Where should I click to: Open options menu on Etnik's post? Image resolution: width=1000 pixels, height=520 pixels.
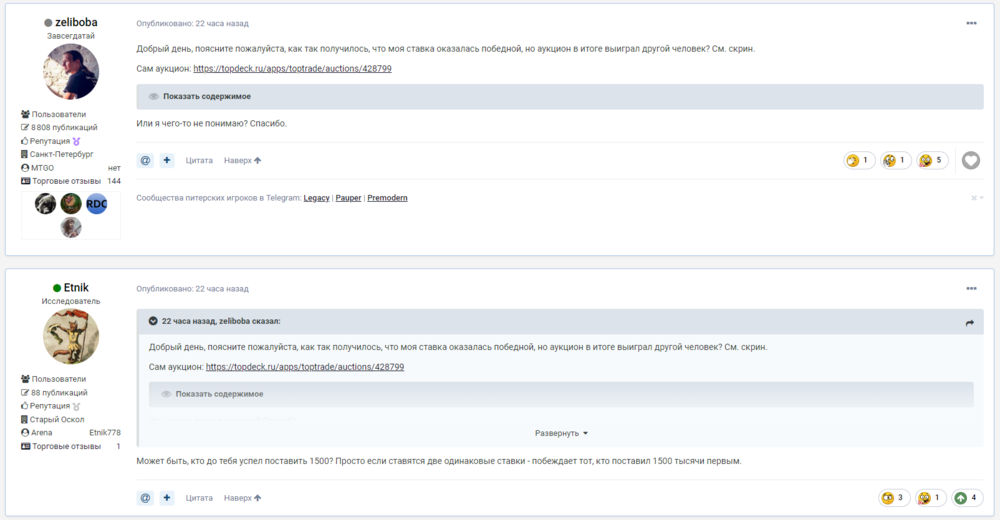coord(971,288)
